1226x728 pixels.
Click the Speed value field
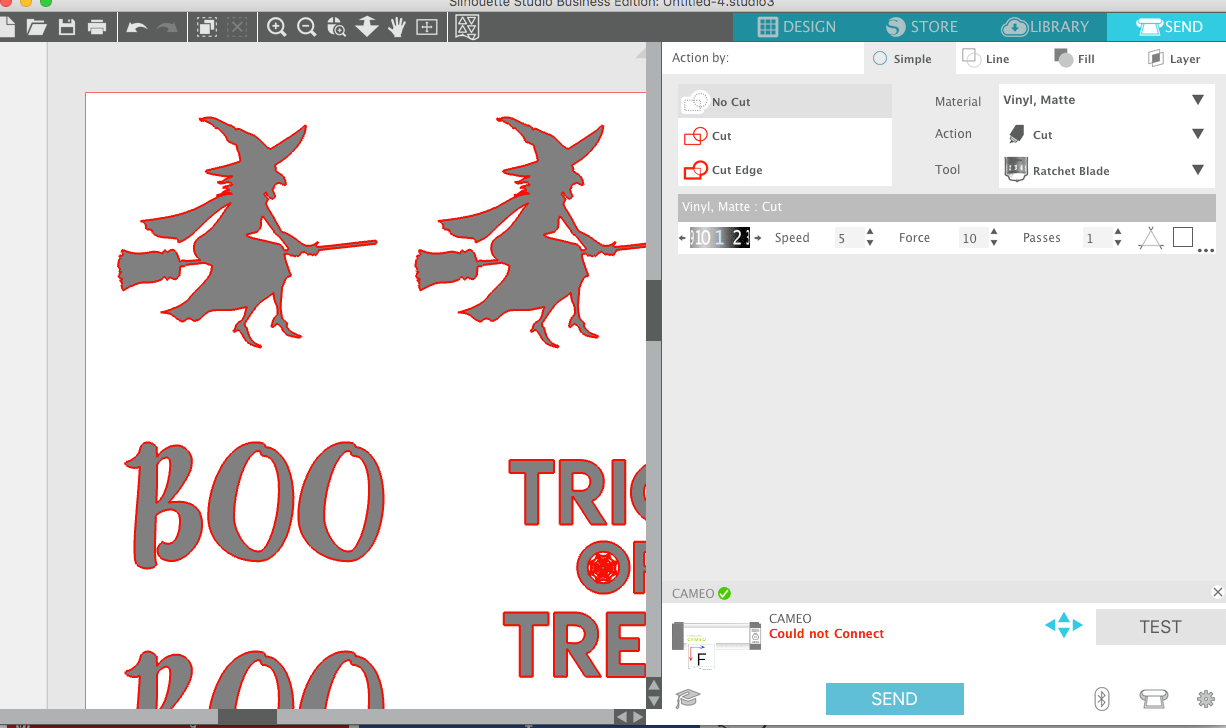click(x=849, y=238)
